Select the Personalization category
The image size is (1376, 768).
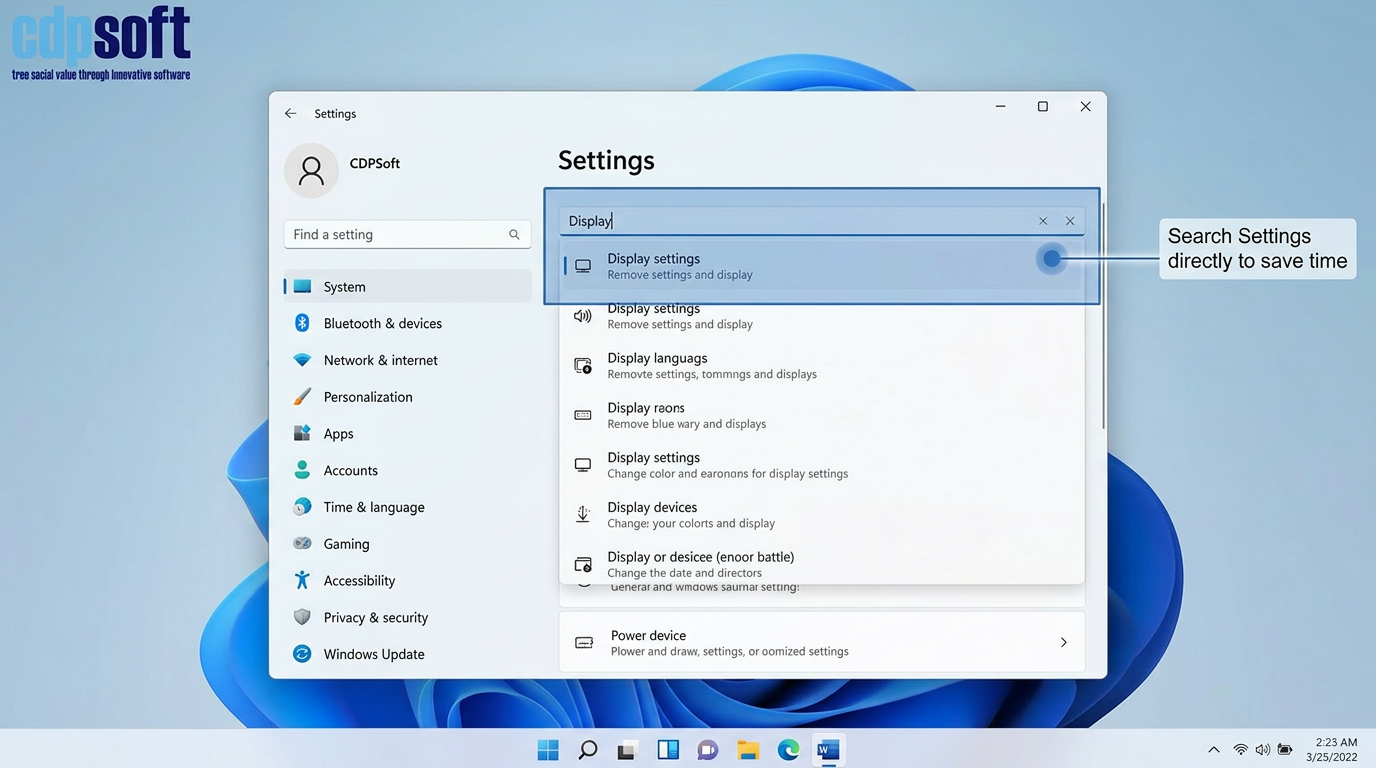[367, 397]
